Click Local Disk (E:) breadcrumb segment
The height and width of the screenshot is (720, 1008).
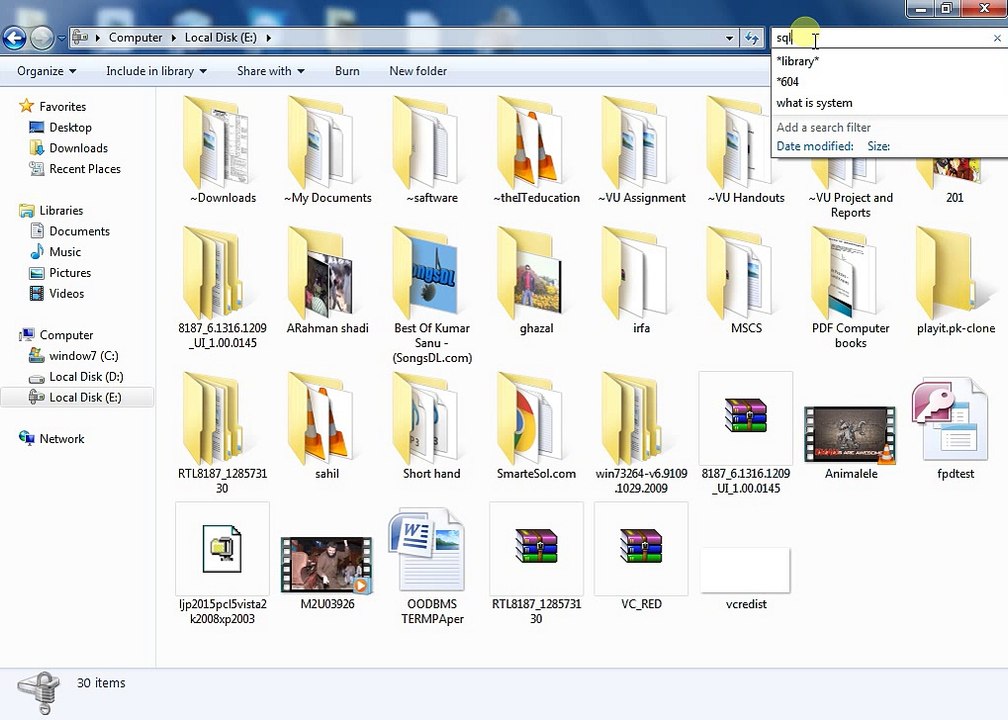point(220,37)
